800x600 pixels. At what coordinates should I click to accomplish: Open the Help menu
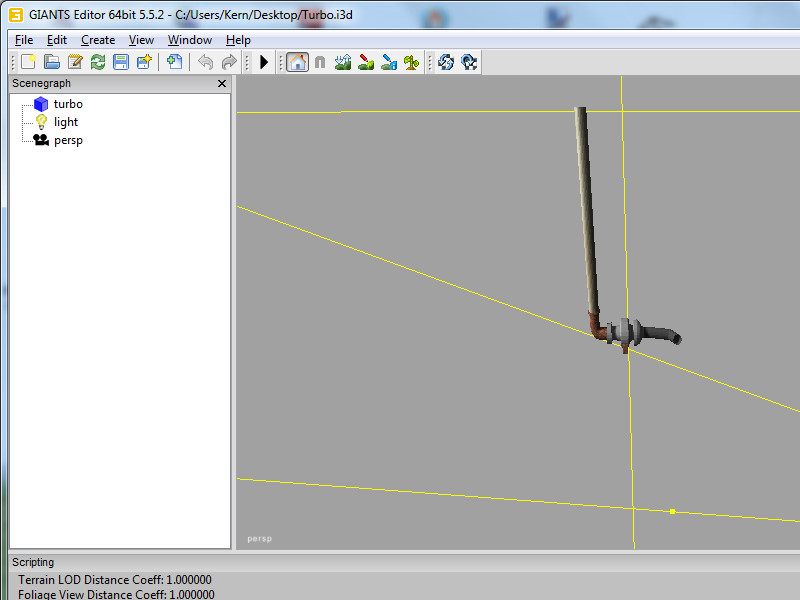point(238,40)
